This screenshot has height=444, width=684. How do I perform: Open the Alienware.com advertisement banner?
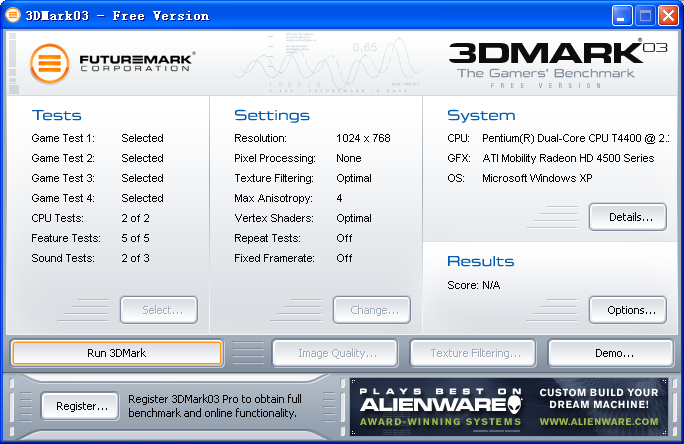(509, 405)
